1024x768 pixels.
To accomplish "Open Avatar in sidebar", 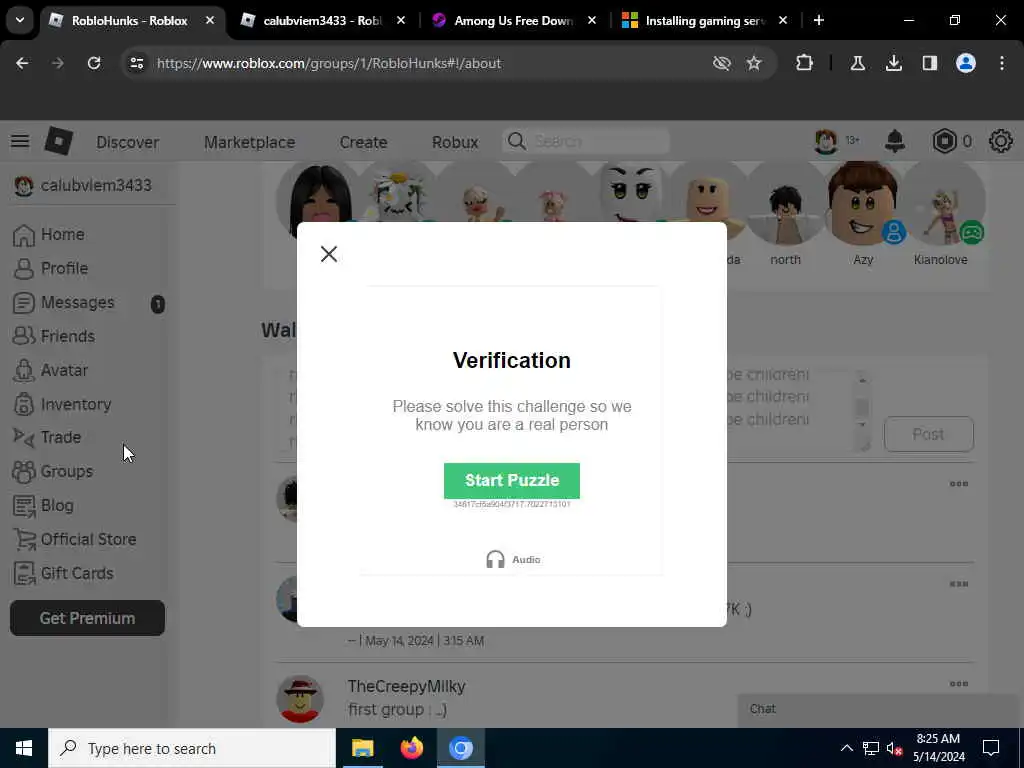I will tap(50, 370).
